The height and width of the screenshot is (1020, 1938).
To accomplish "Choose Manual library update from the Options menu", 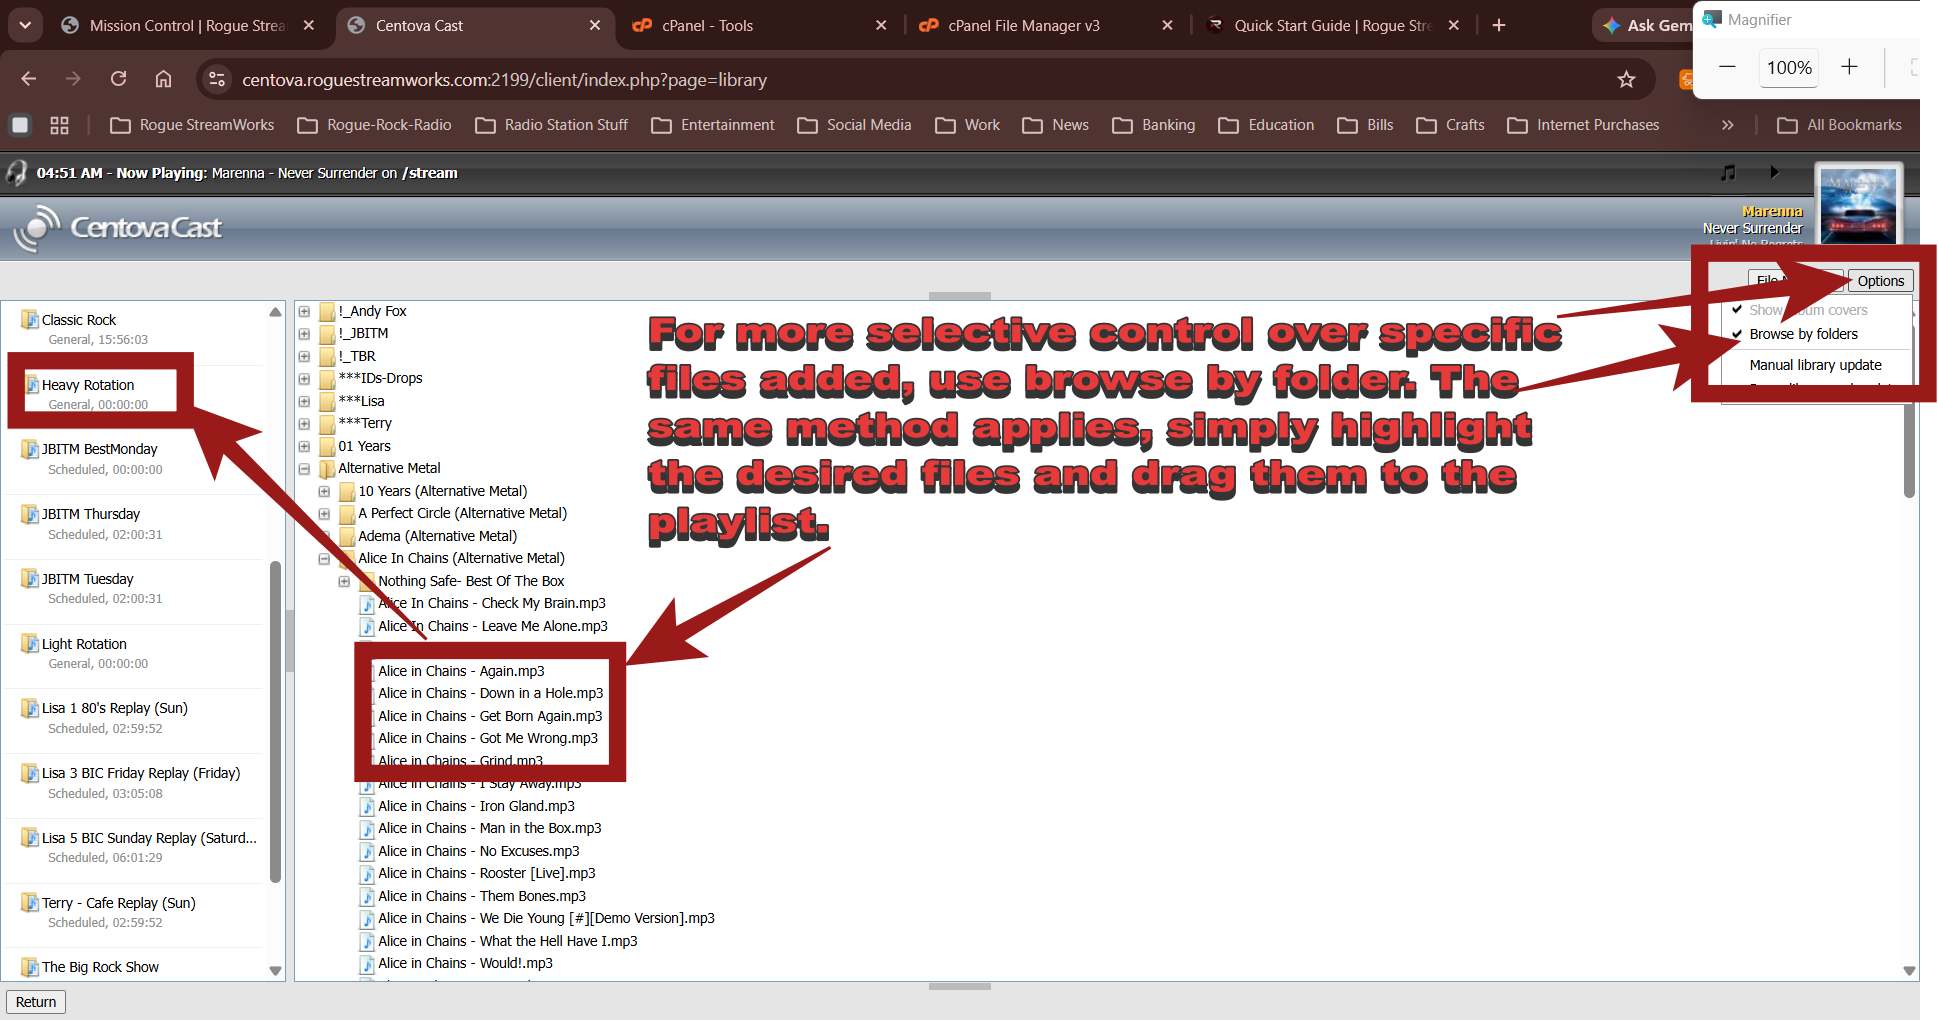I will click(x=1815, y=365).
